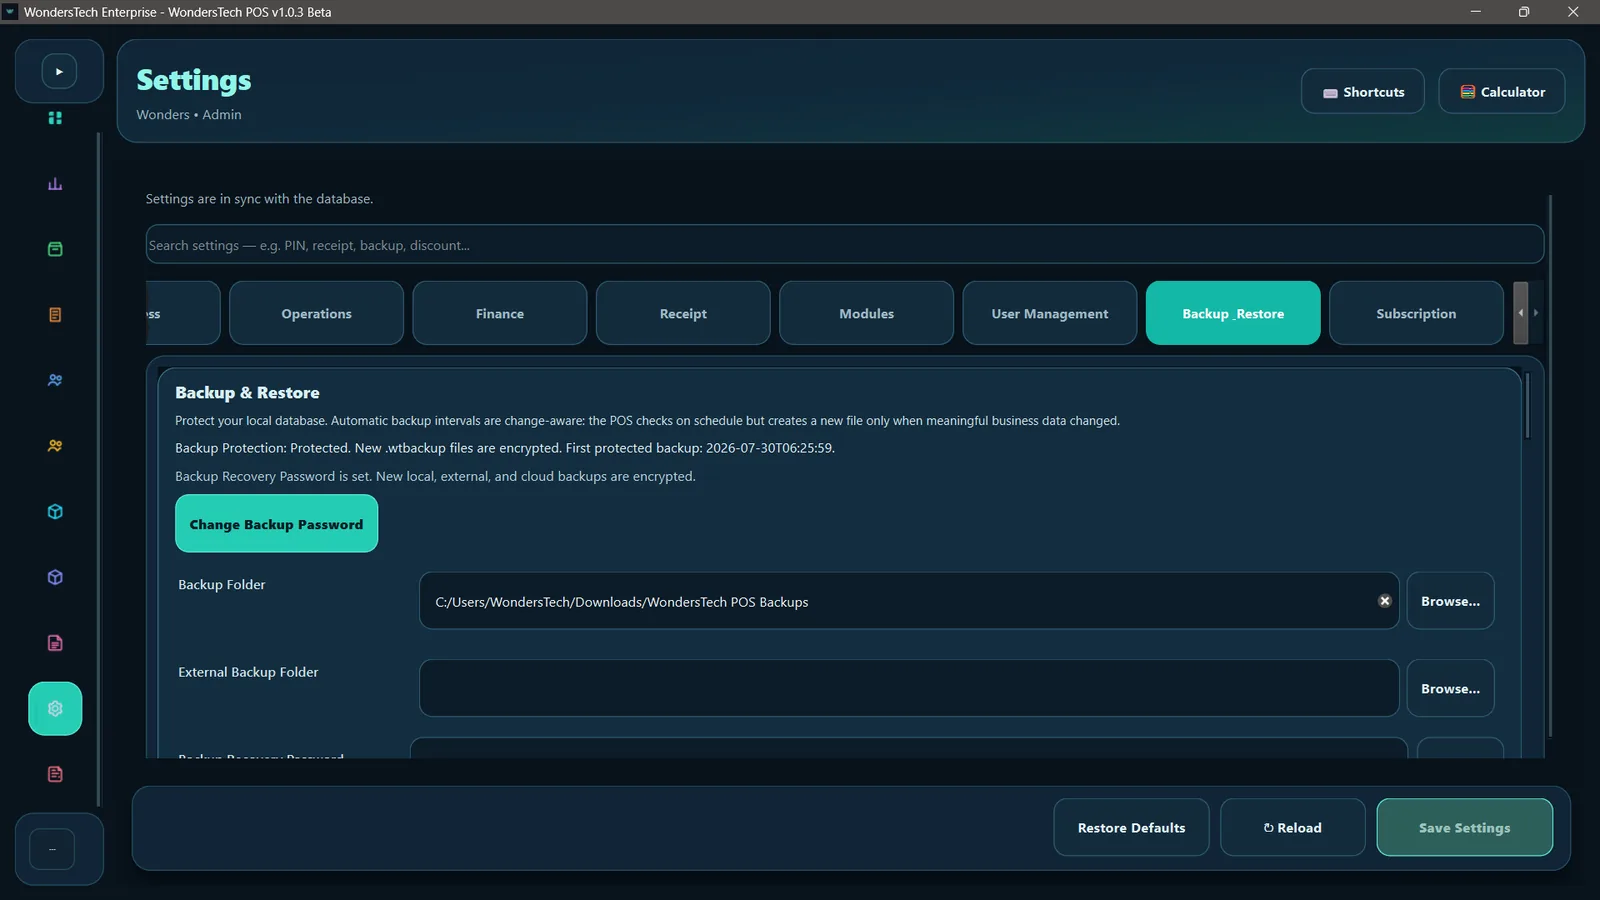Open the pink document sidebar icon

tap(55, 643)
